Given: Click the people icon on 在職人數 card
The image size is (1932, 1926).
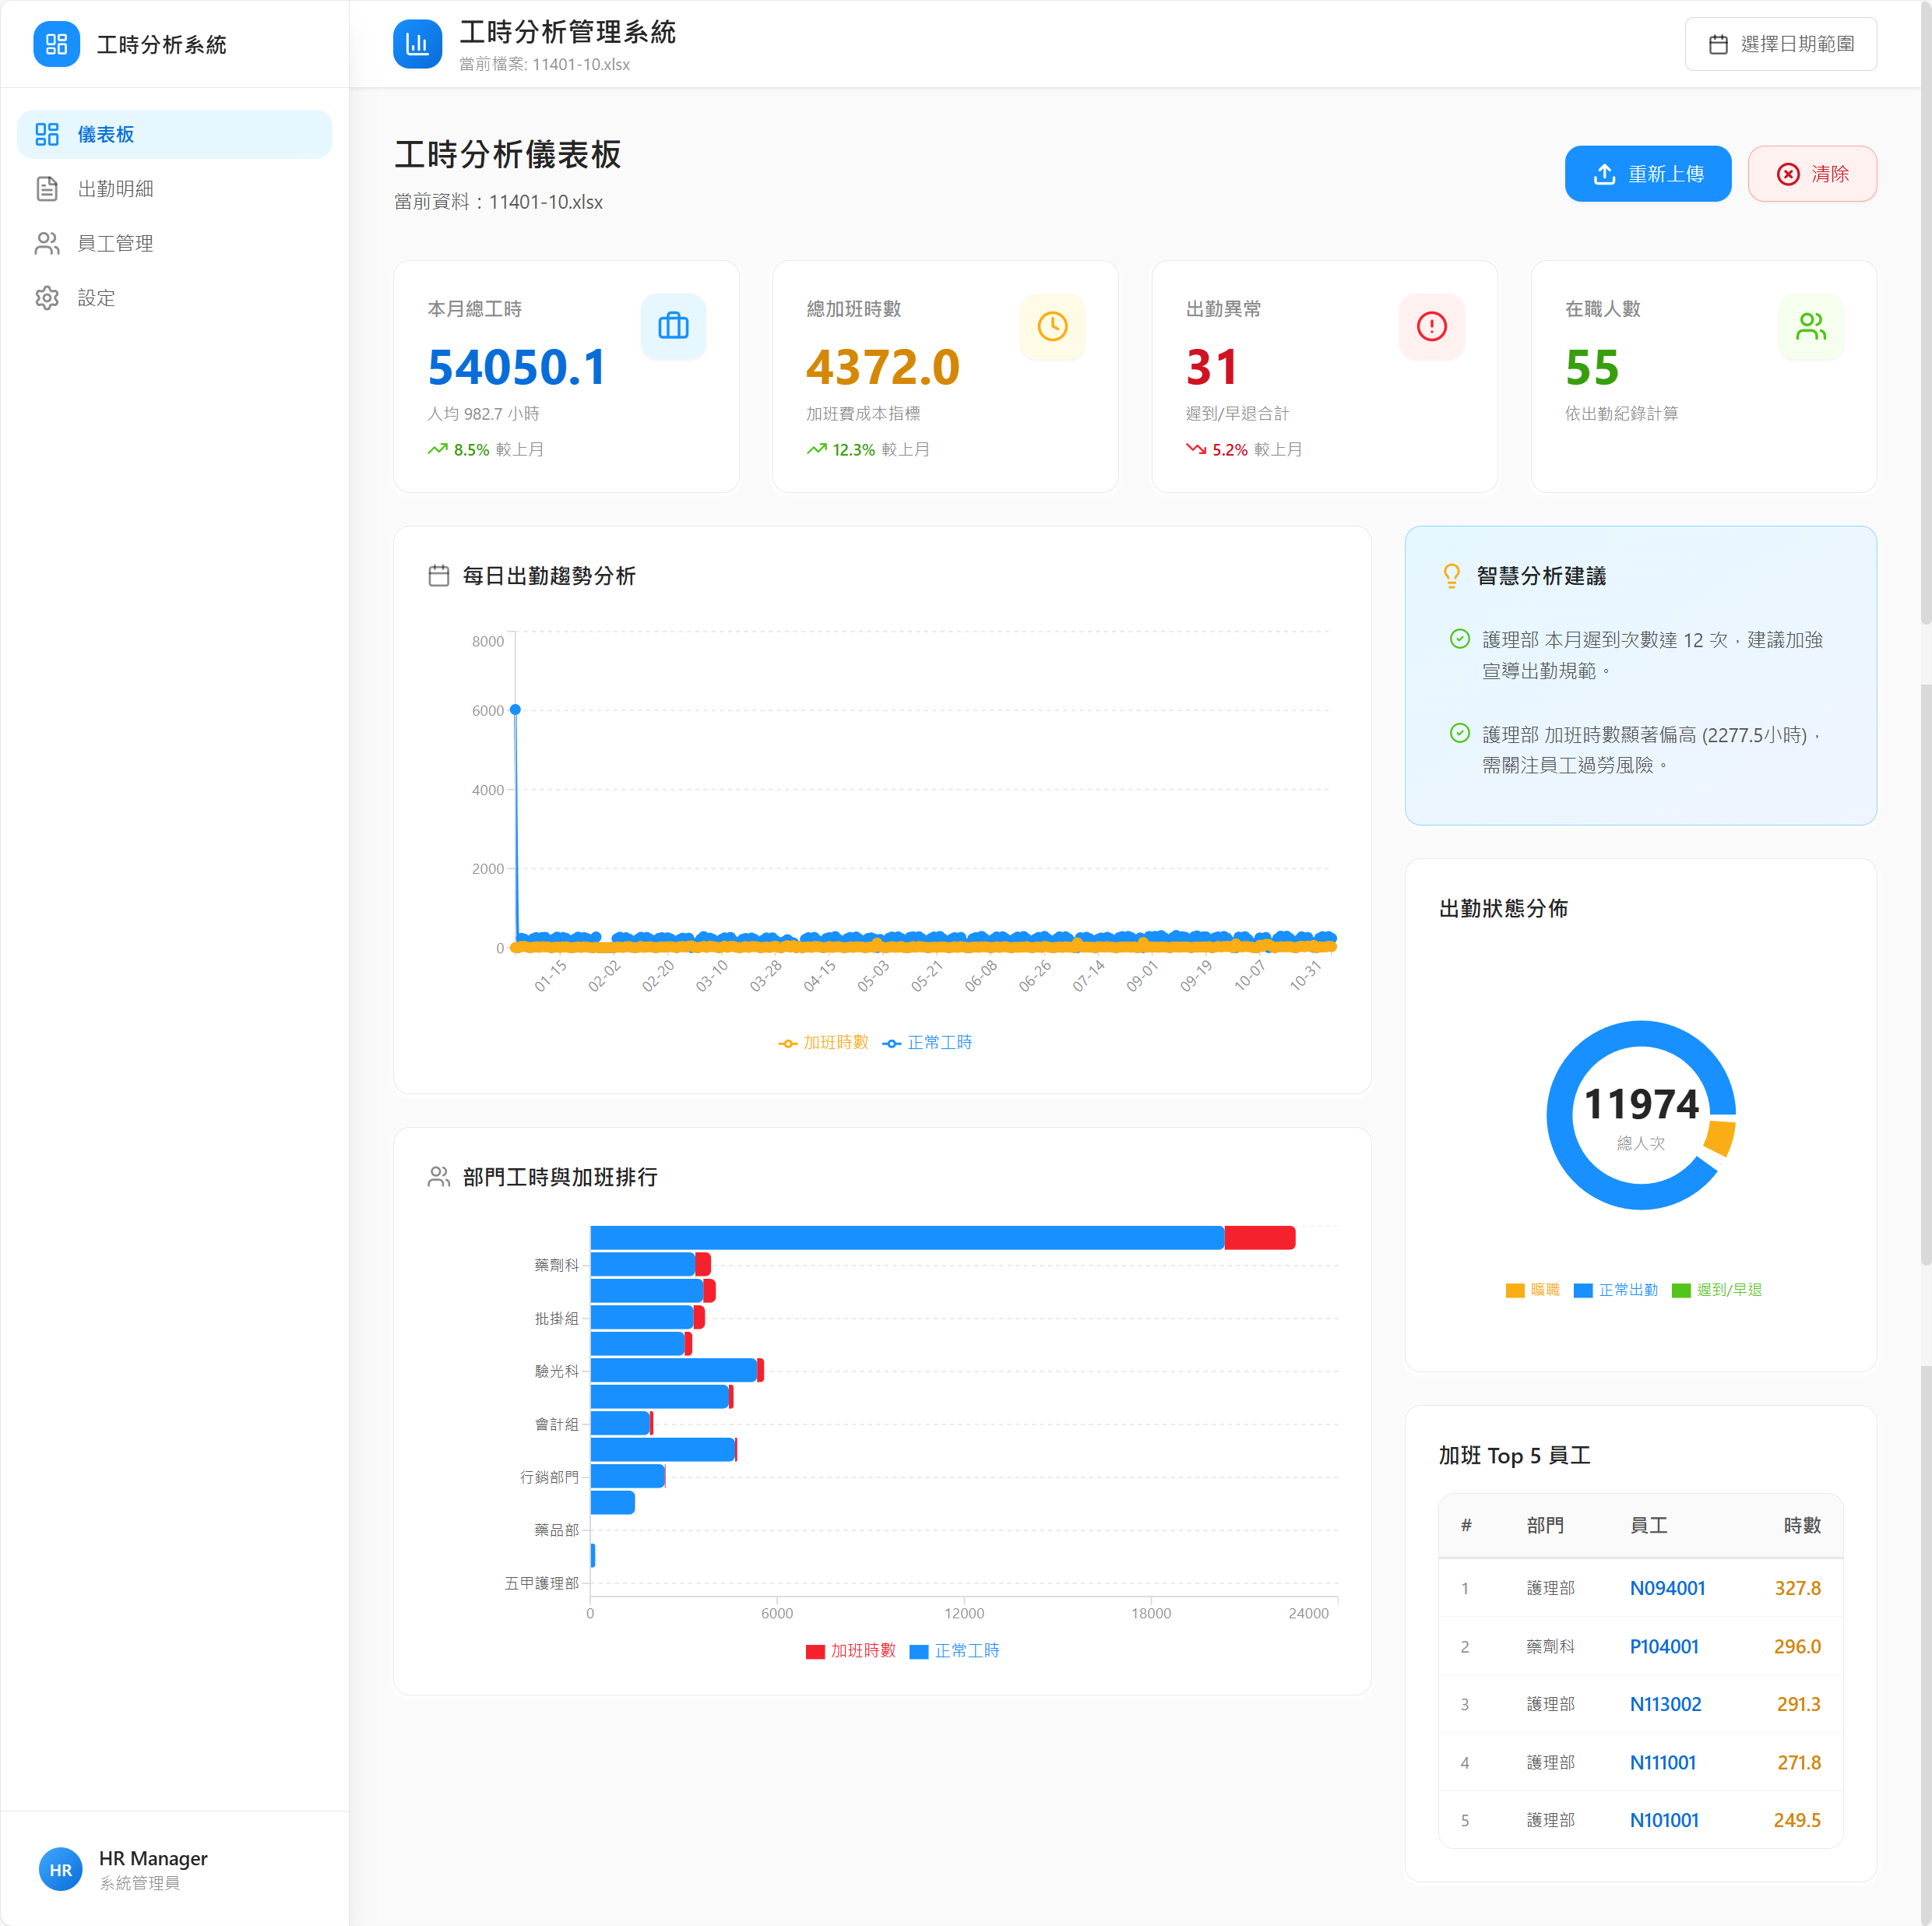Looking at the screenshot, I should (x=1810, y=326).
